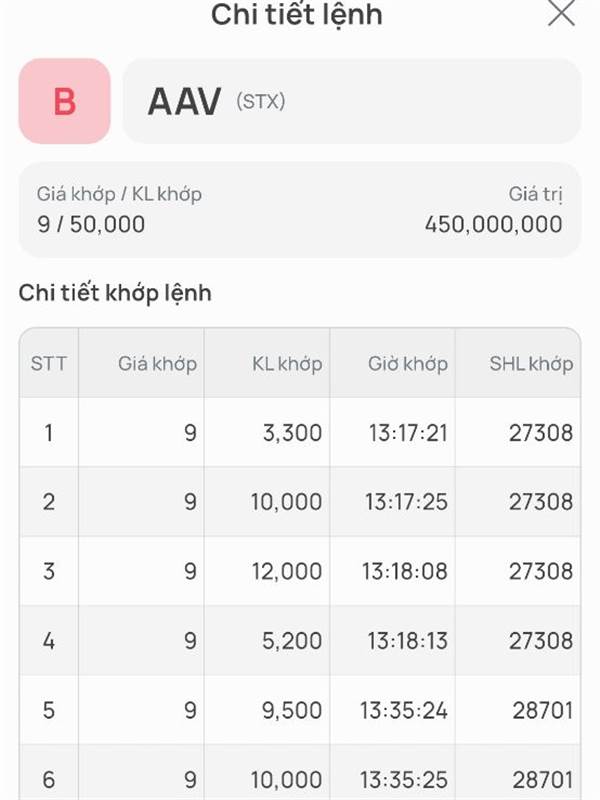
Task: Click the STT column header
Action: point(49,363)
